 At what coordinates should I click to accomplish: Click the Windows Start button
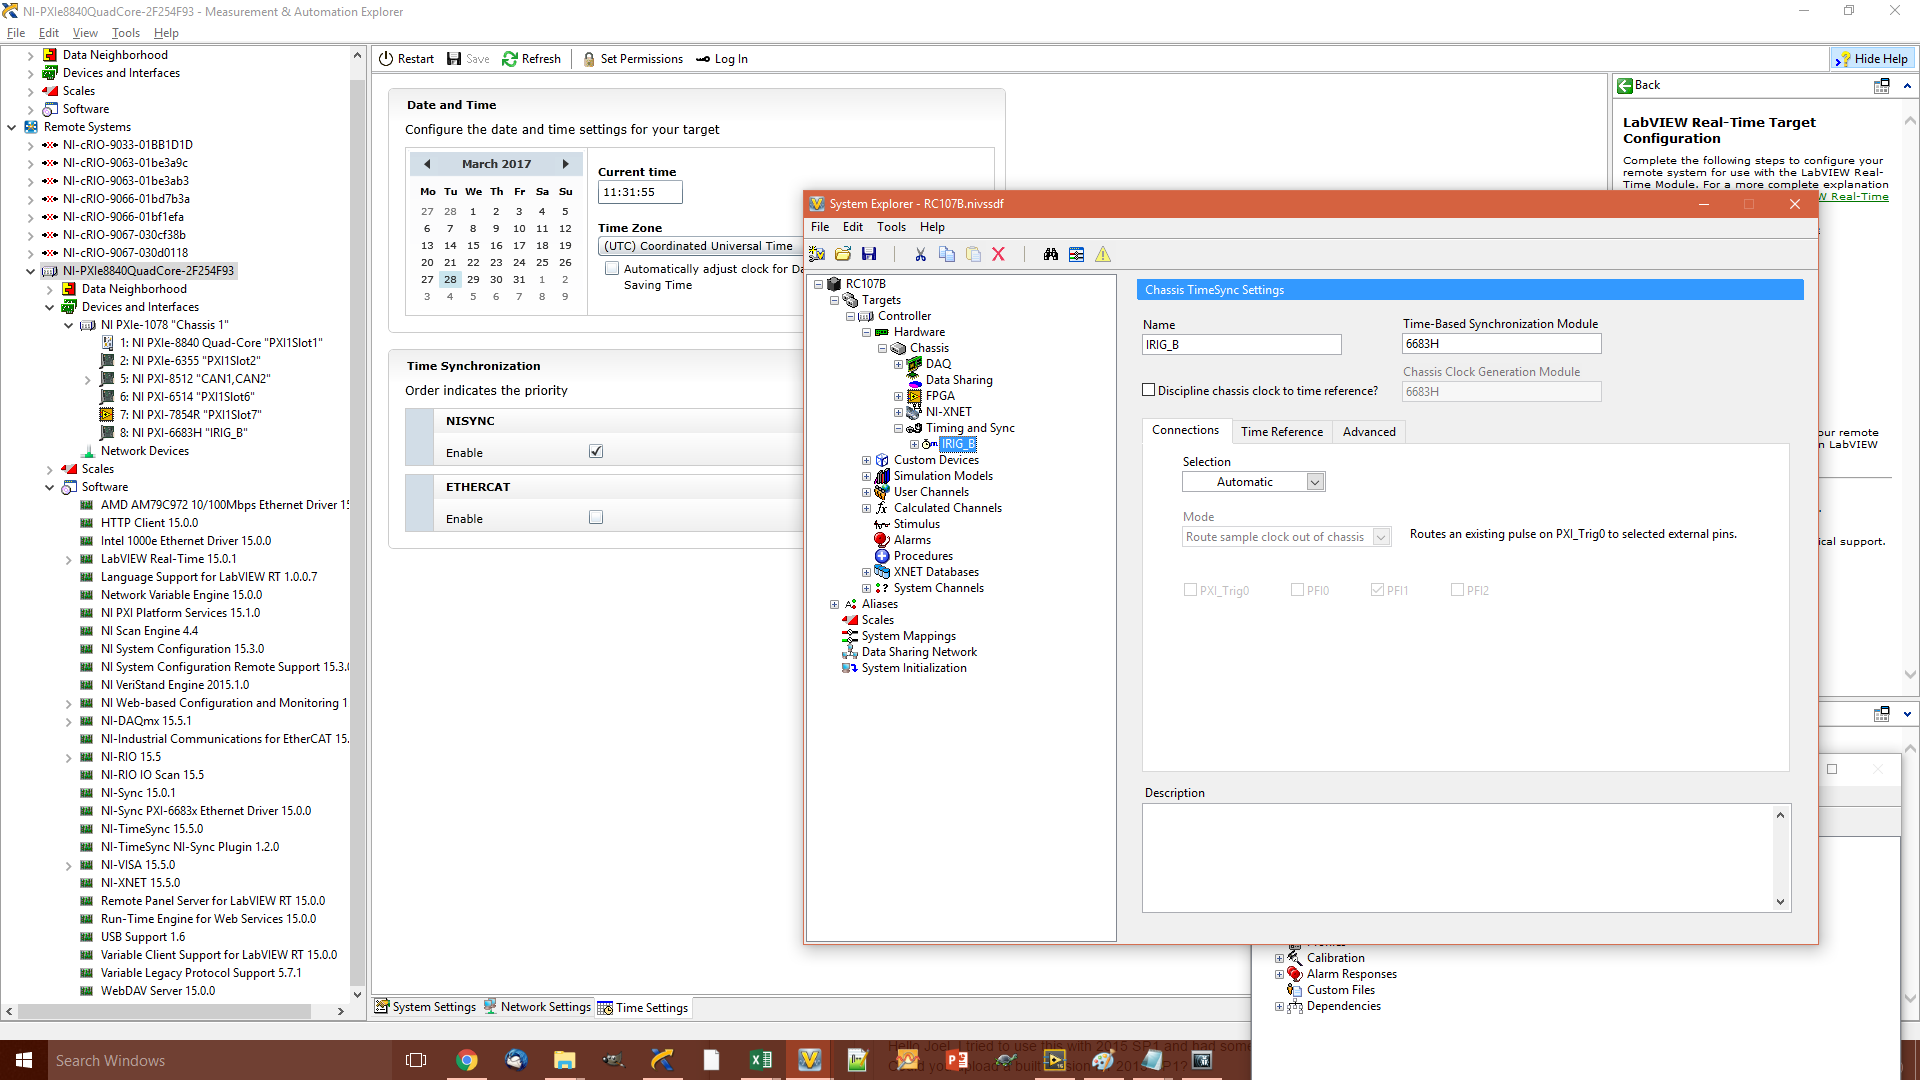click(x=24, y=1060)
